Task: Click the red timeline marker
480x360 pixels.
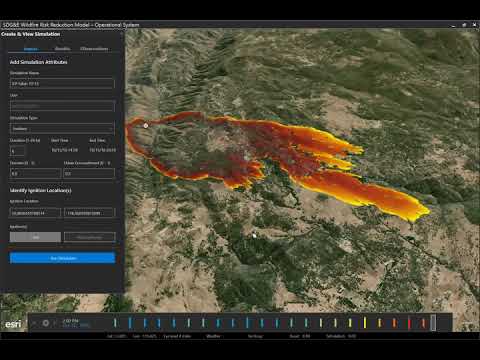Action: point(409,323)
